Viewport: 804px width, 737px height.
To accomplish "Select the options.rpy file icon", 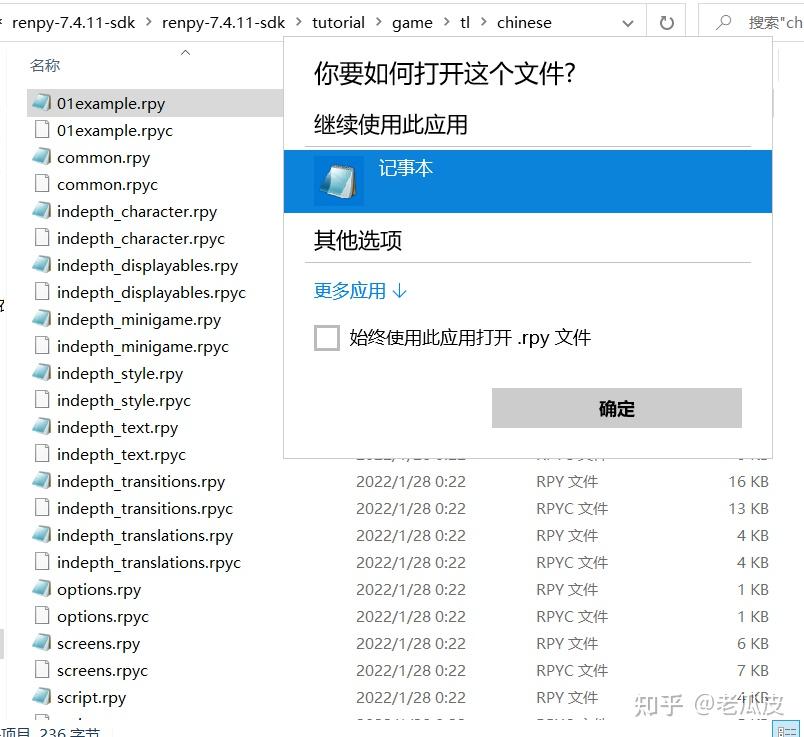I will [40, 589].
